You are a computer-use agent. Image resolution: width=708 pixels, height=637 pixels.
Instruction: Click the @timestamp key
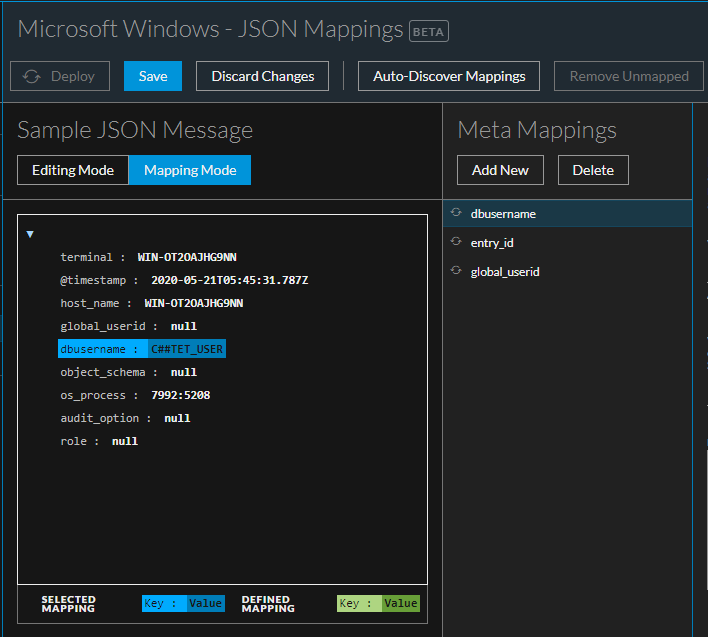(x=93, y=280)
